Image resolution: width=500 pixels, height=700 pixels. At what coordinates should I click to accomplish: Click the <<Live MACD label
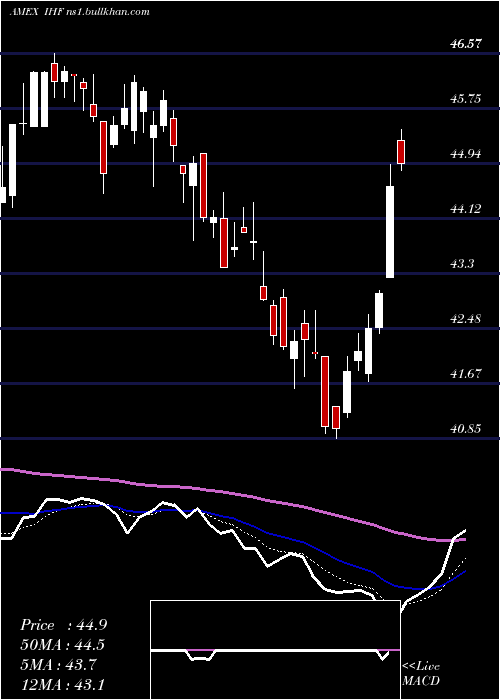click(x=421, y=674)
